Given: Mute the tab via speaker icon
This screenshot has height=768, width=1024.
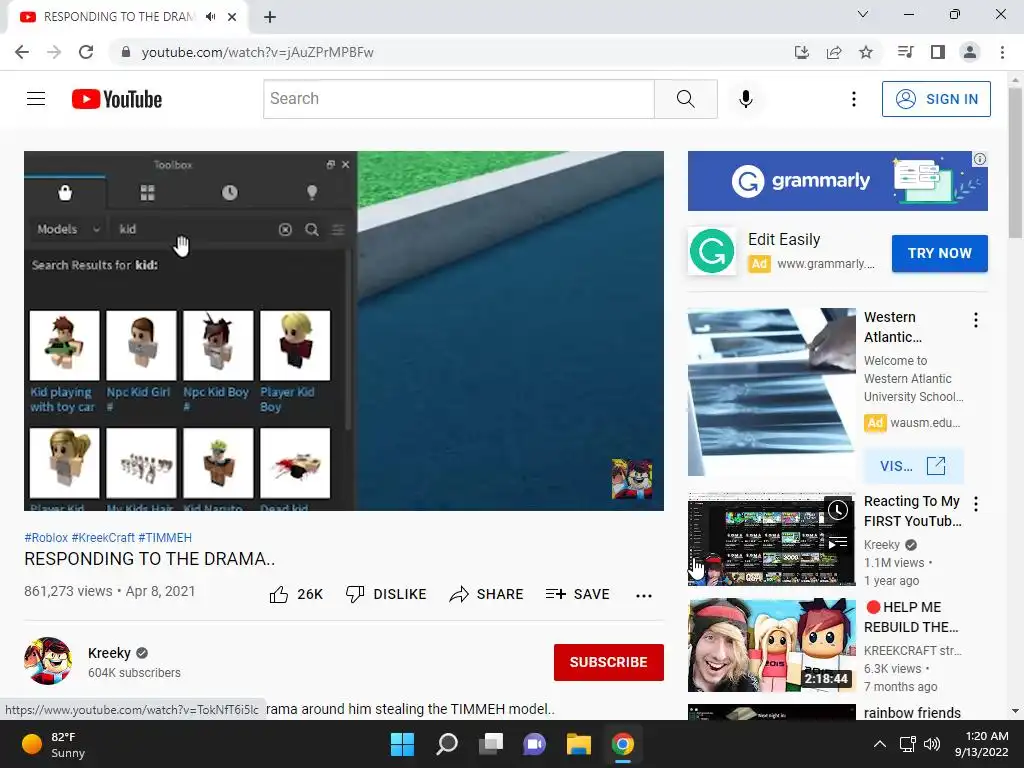Looking at the screenshot, I should [x=210, y=17].
